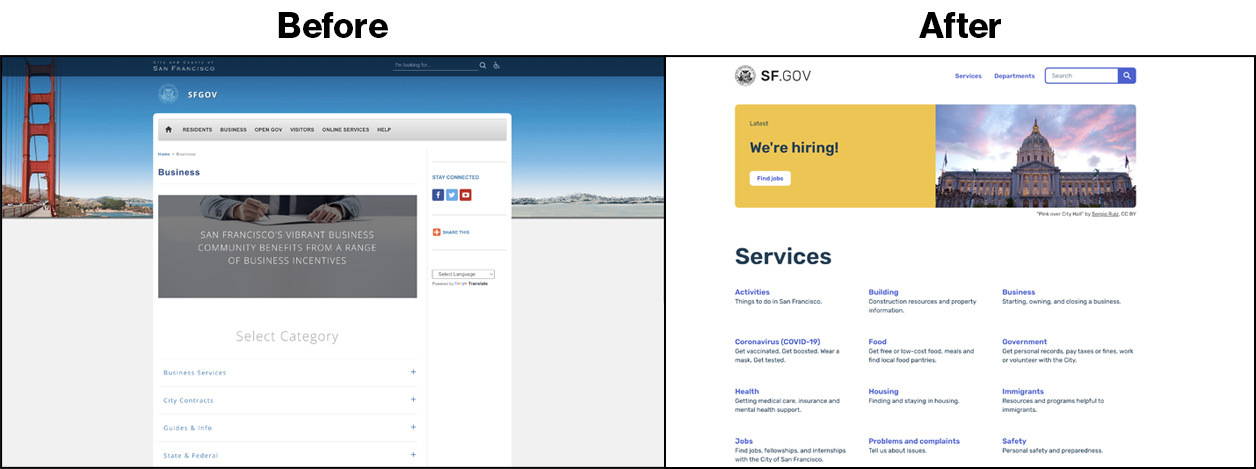Click the search magnifier on the old site

point(483,66)
